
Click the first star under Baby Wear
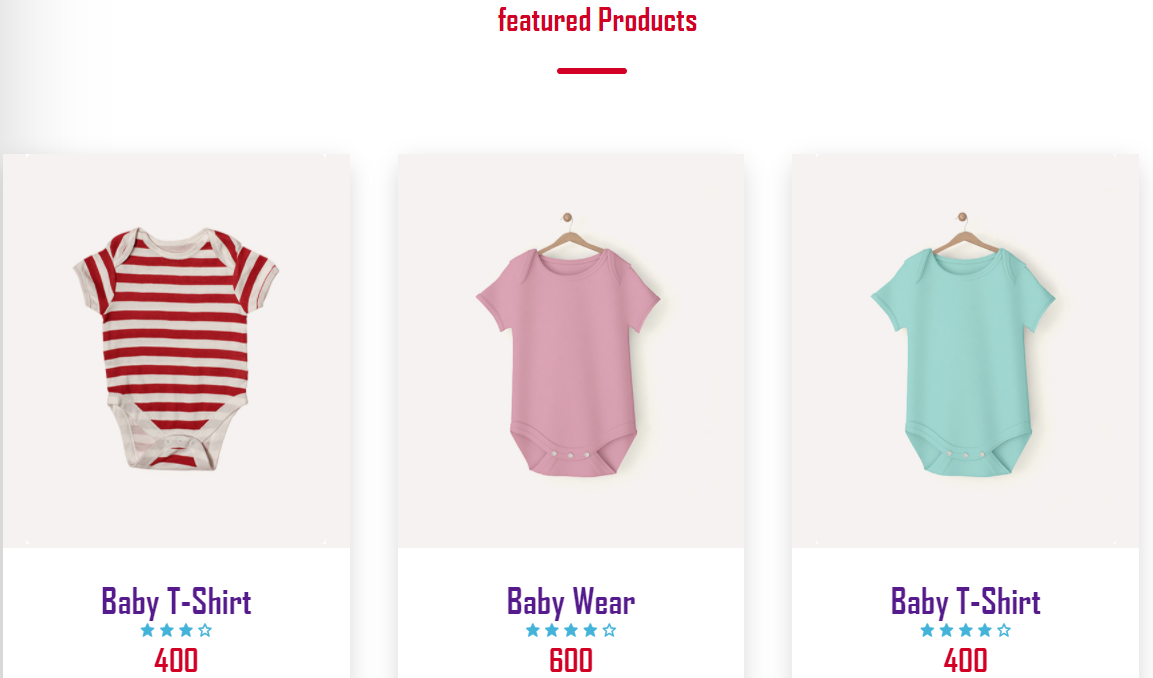pyautogui.click(x=532, y=630)
